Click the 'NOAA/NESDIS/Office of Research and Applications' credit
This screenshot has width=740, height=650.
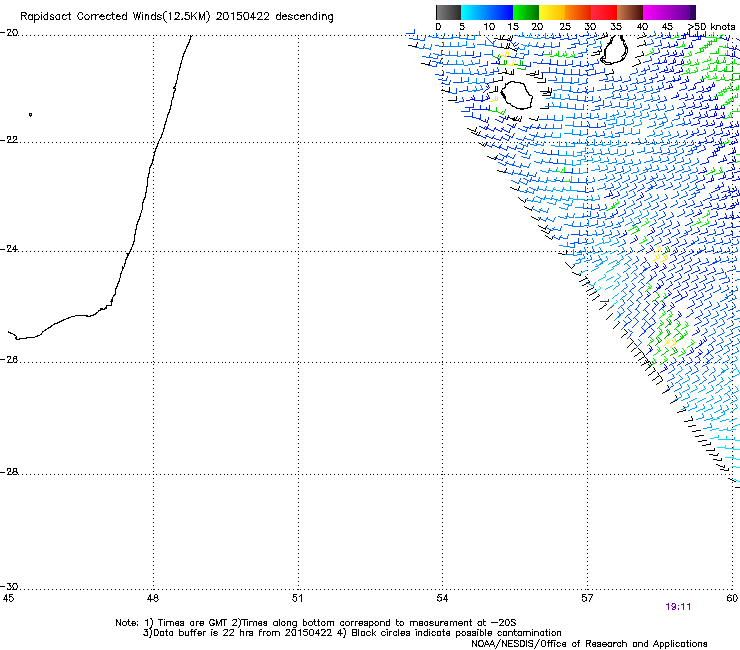pyautogui.click(x=589, y=644)
